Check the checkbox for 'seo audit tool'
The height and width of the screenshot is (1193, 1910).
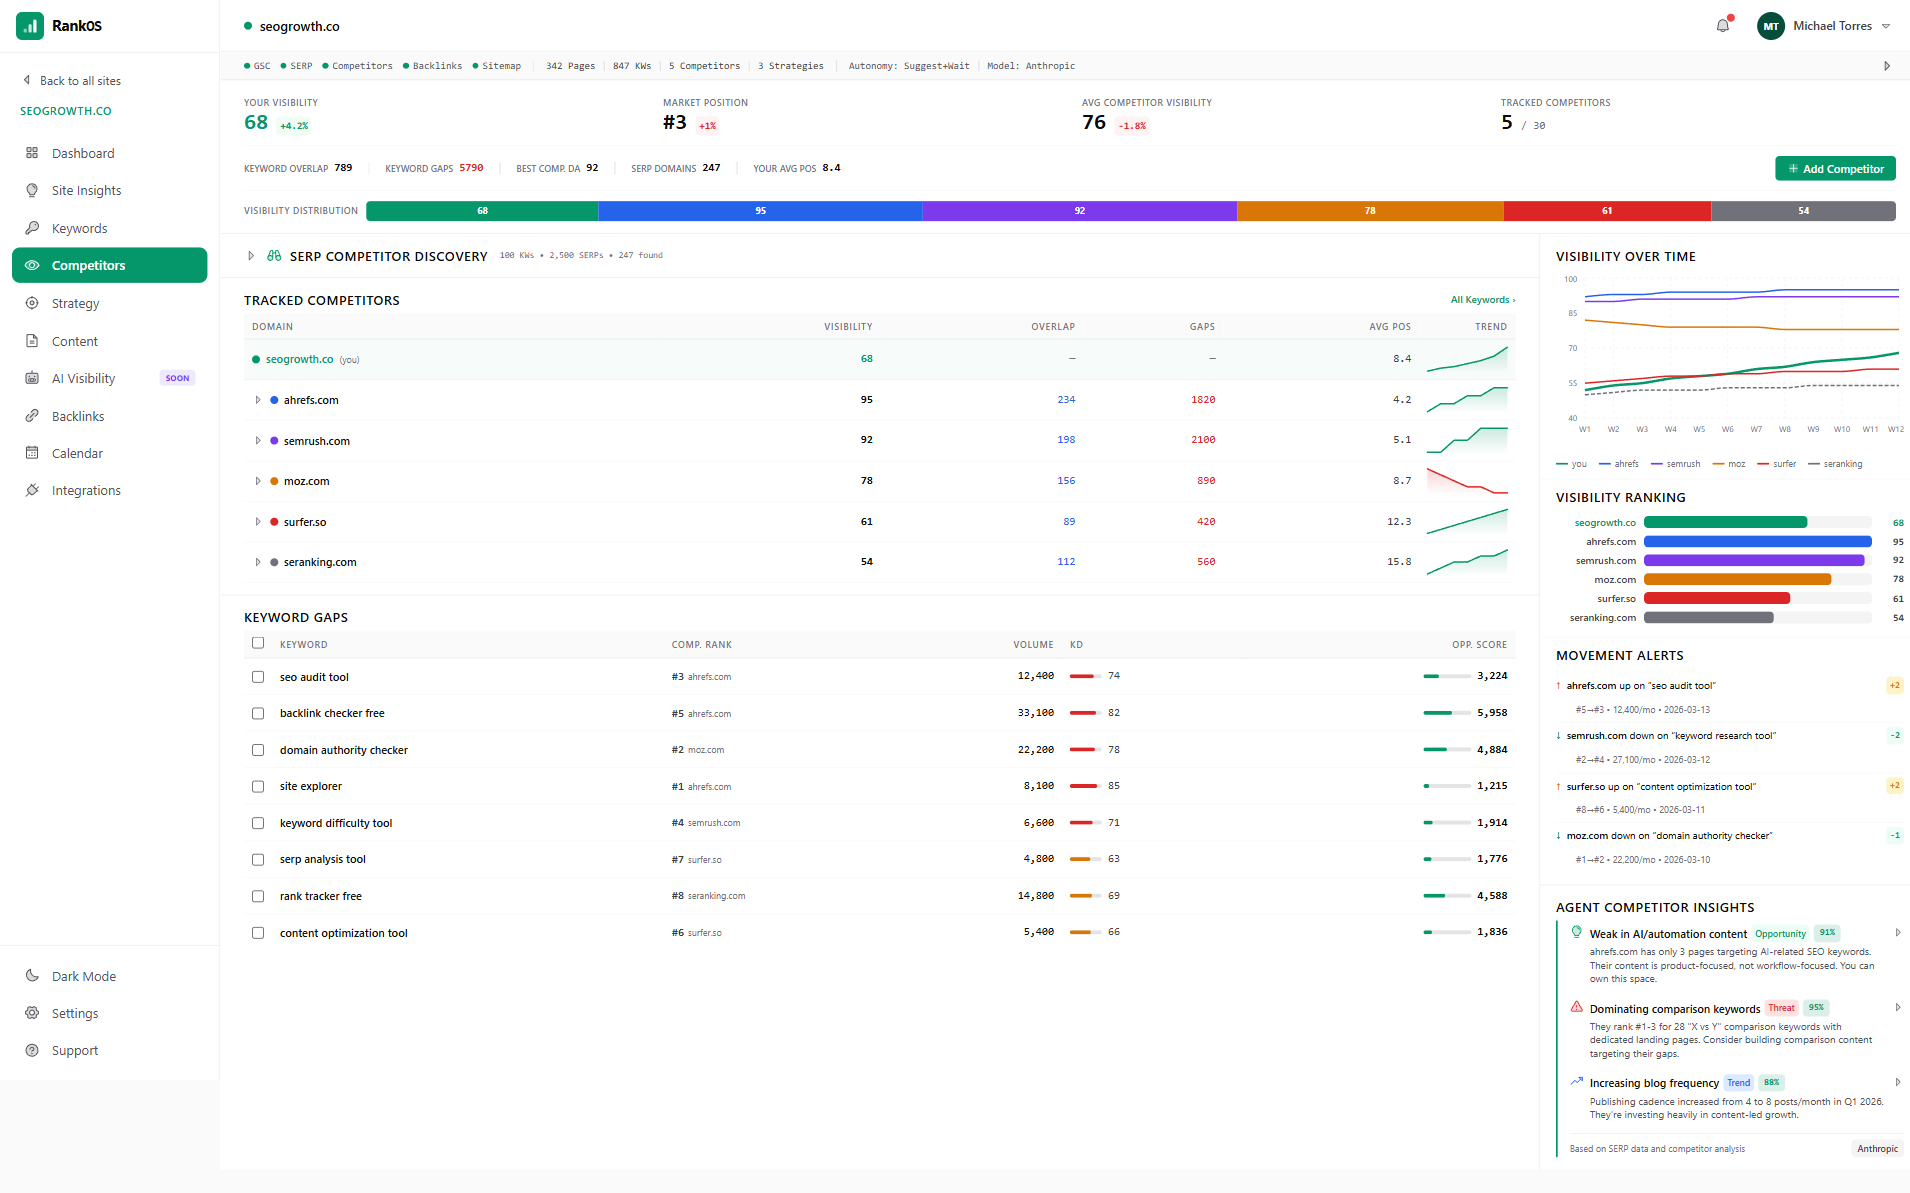(x=258, y=677)
